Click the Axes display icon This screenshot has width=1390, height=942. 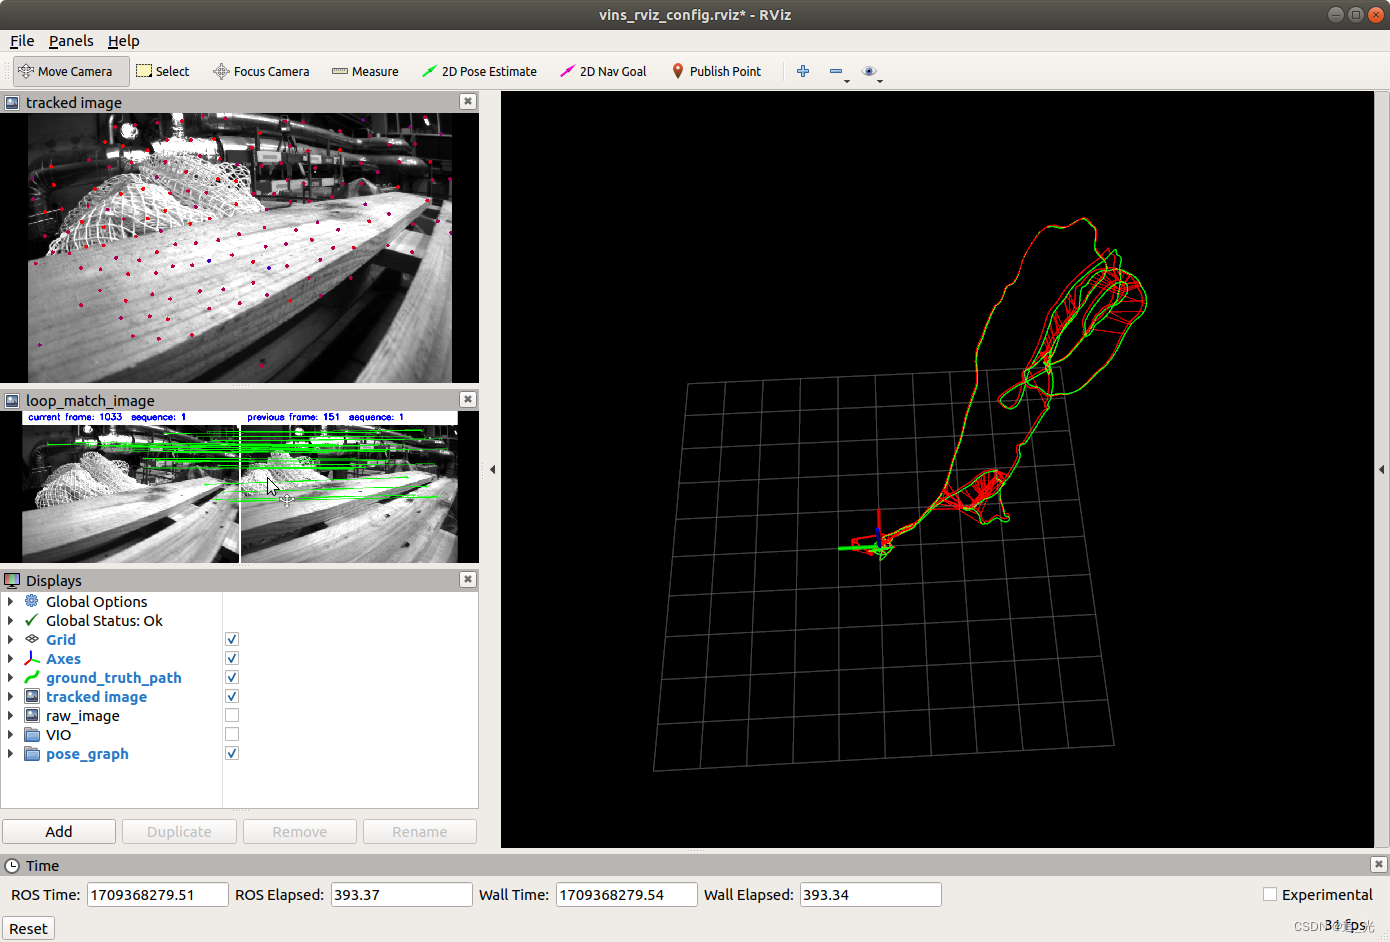32,658
